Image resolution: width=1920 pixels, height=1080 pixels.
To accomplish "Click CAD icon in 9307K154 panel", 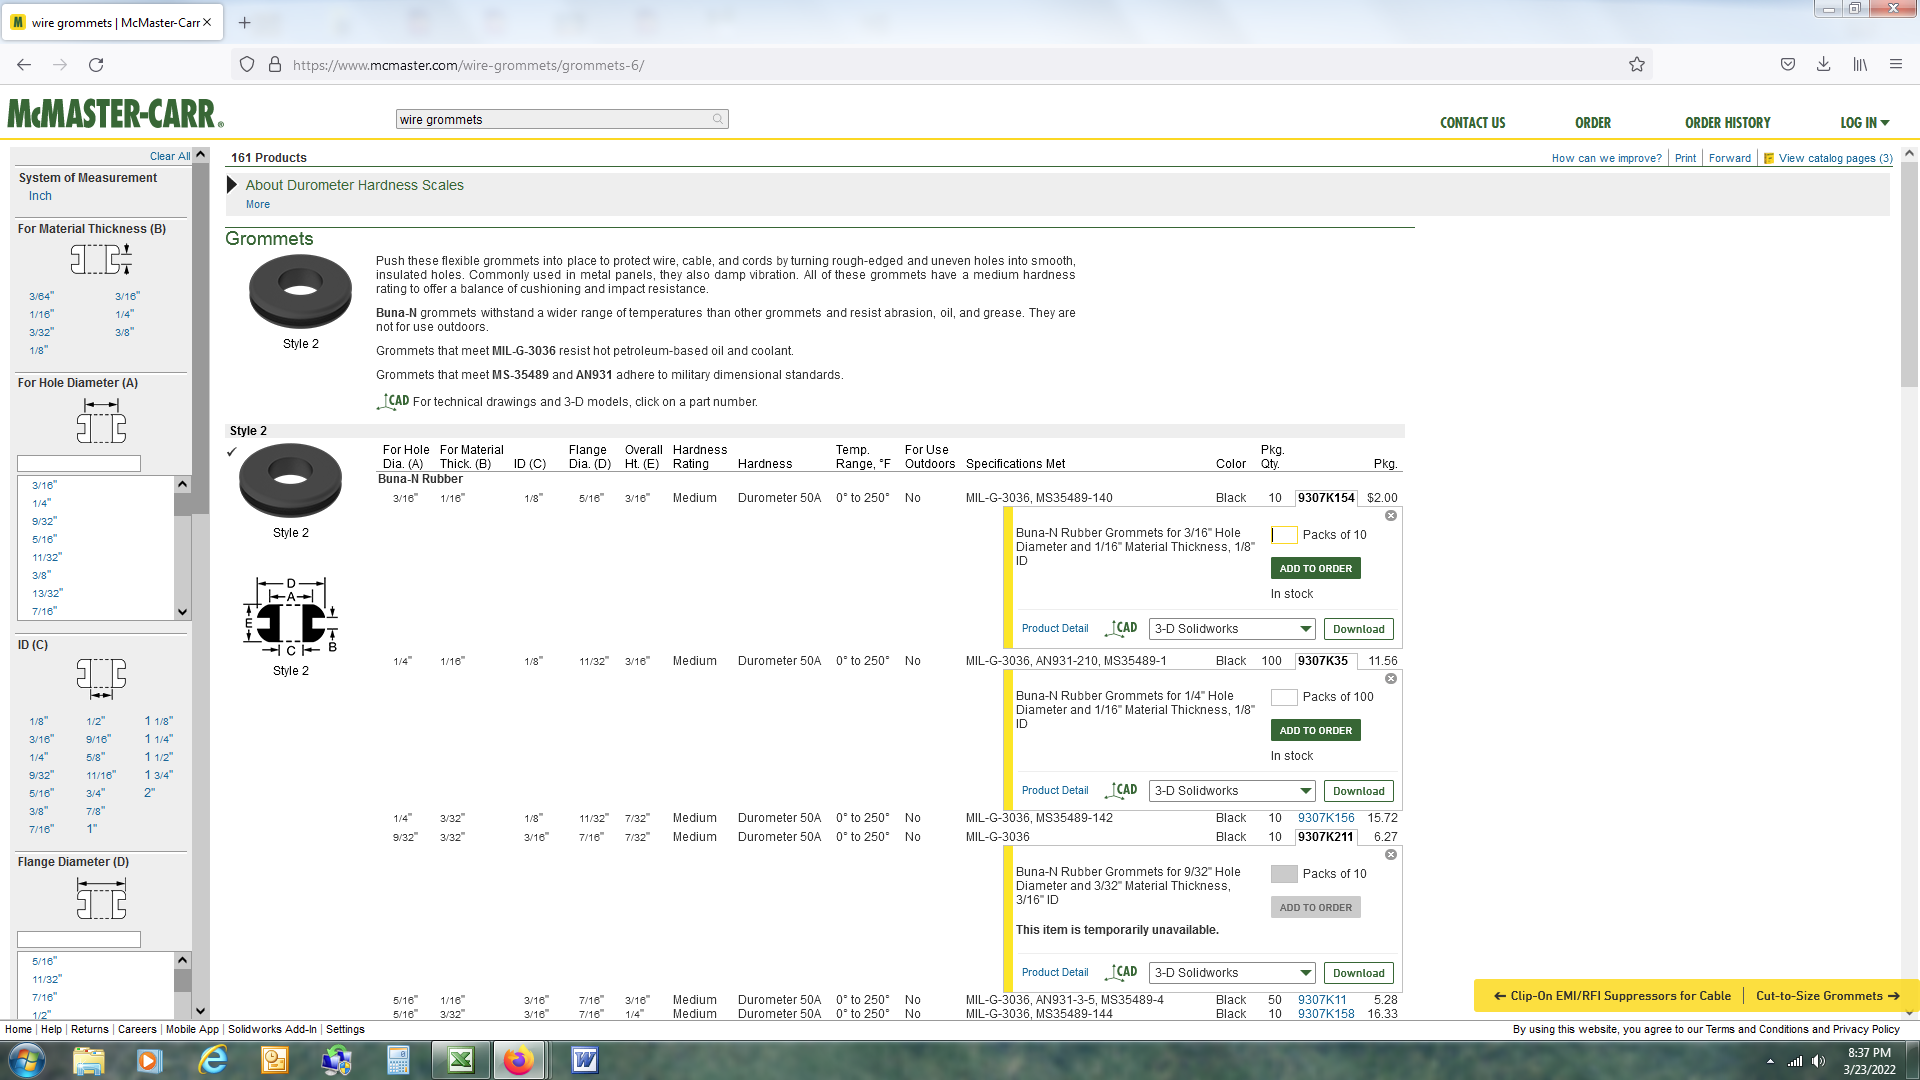I will 1121,628.
